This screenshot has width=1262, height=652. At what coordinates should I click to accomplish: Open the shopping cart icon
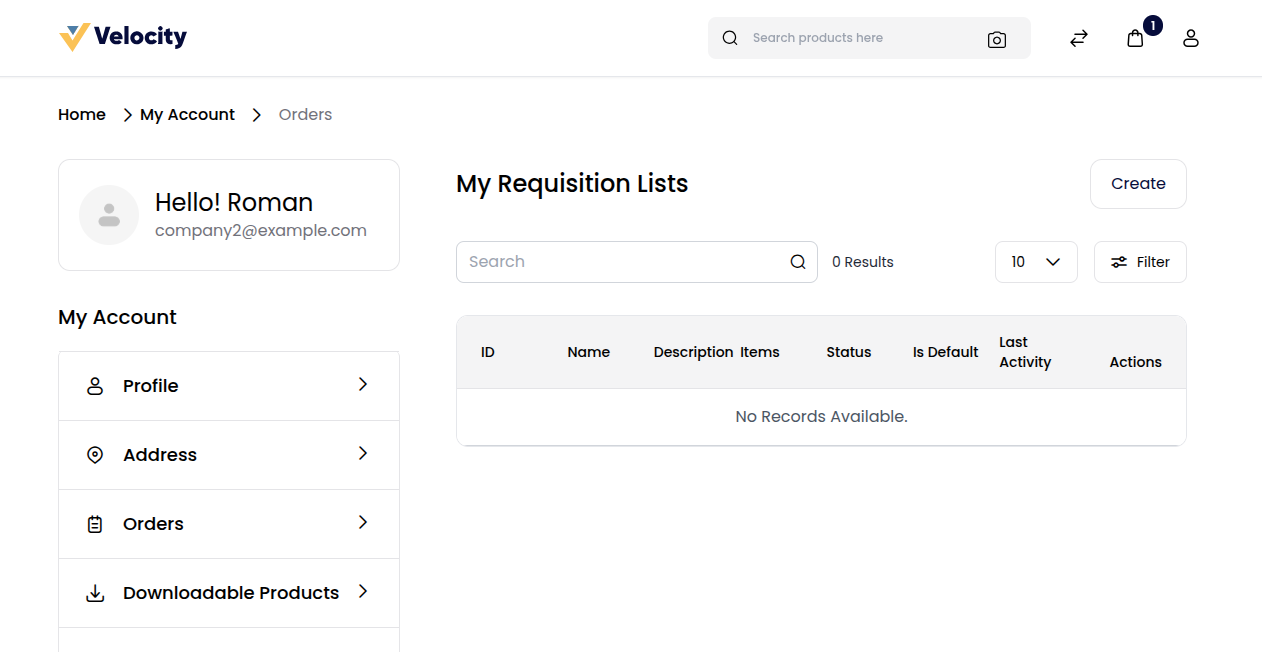pos(1134,37)
